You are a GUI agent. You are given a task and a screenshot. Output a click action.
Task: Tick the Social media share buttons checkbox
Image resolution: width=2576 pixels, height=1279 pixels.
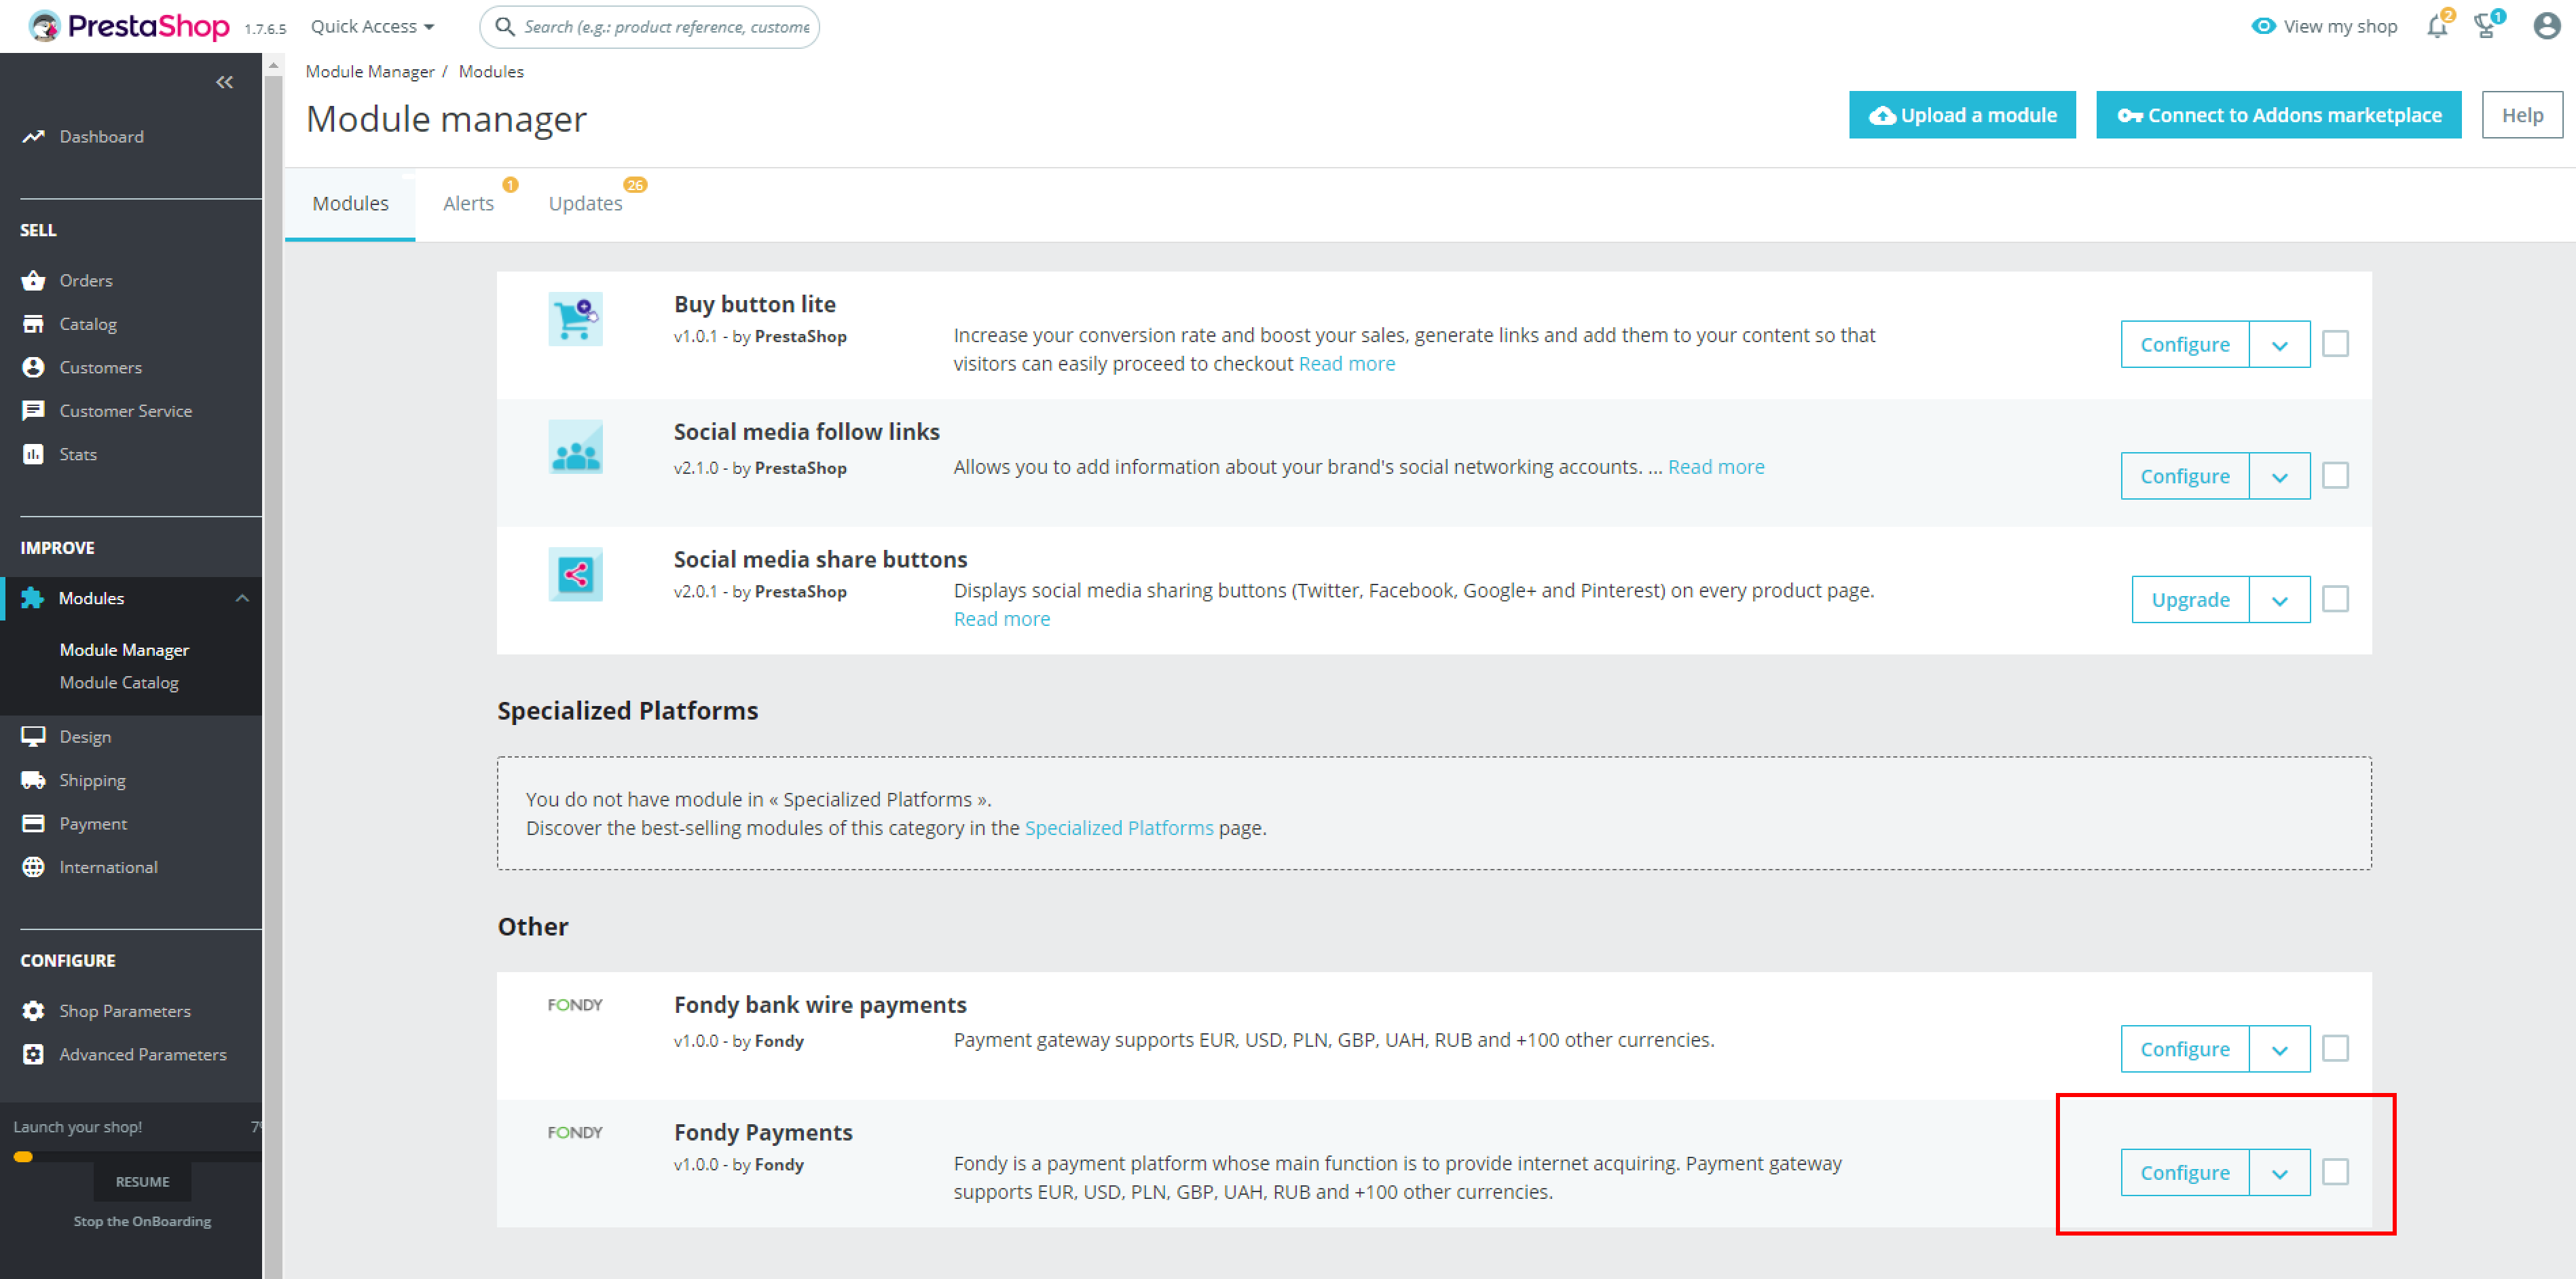(x=2335, y=599)
